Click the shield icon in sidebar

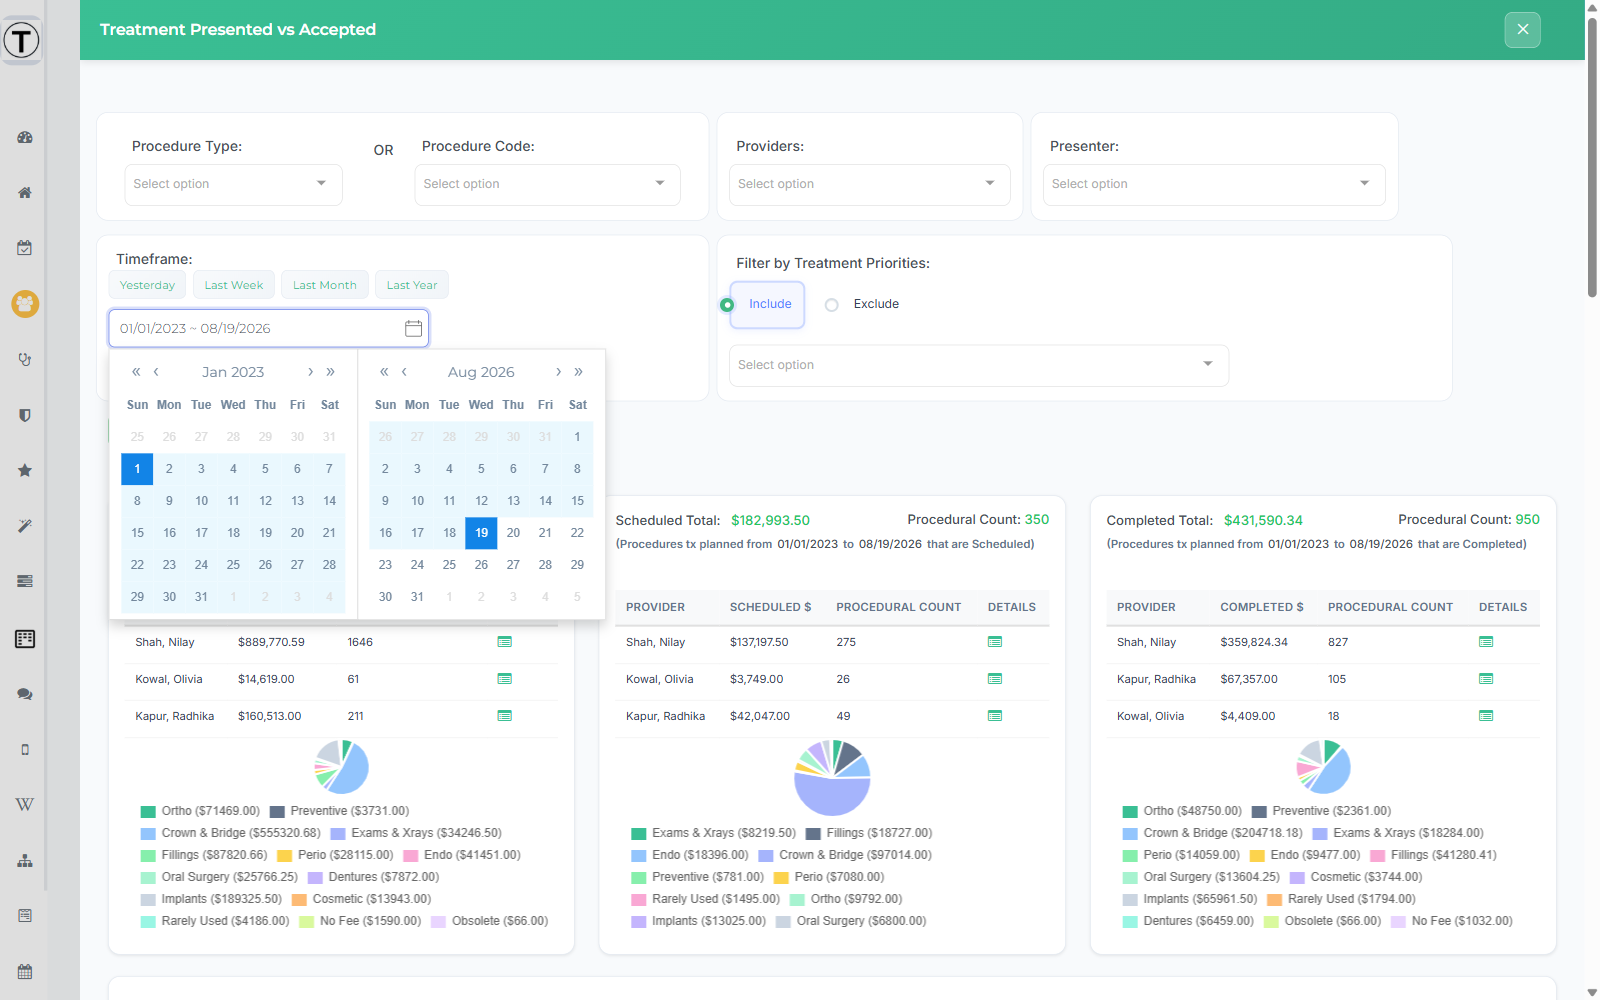click(25, 415)
